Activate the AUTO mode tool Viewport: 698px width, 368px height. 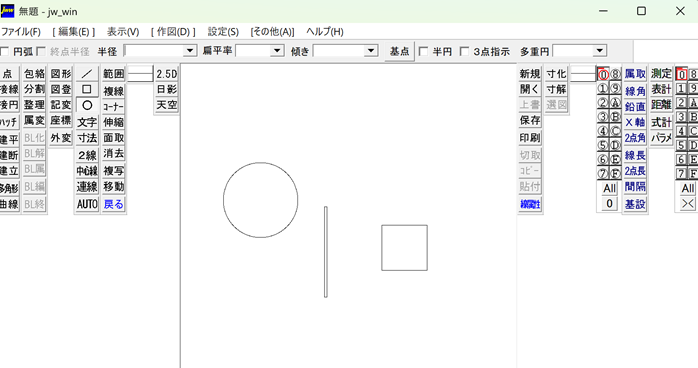(87, 204)
